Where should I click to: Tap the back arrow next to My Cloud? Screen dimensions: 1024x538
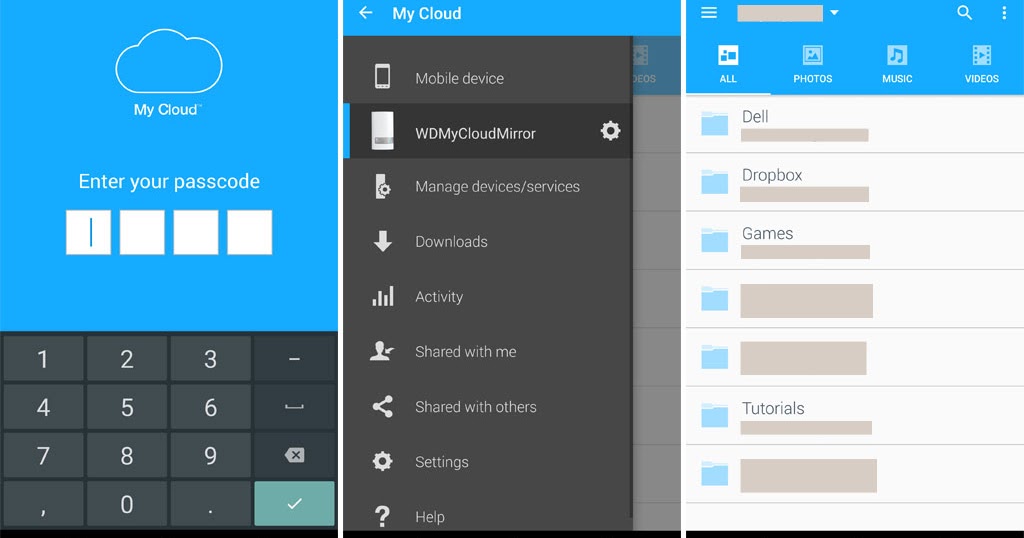366,13
